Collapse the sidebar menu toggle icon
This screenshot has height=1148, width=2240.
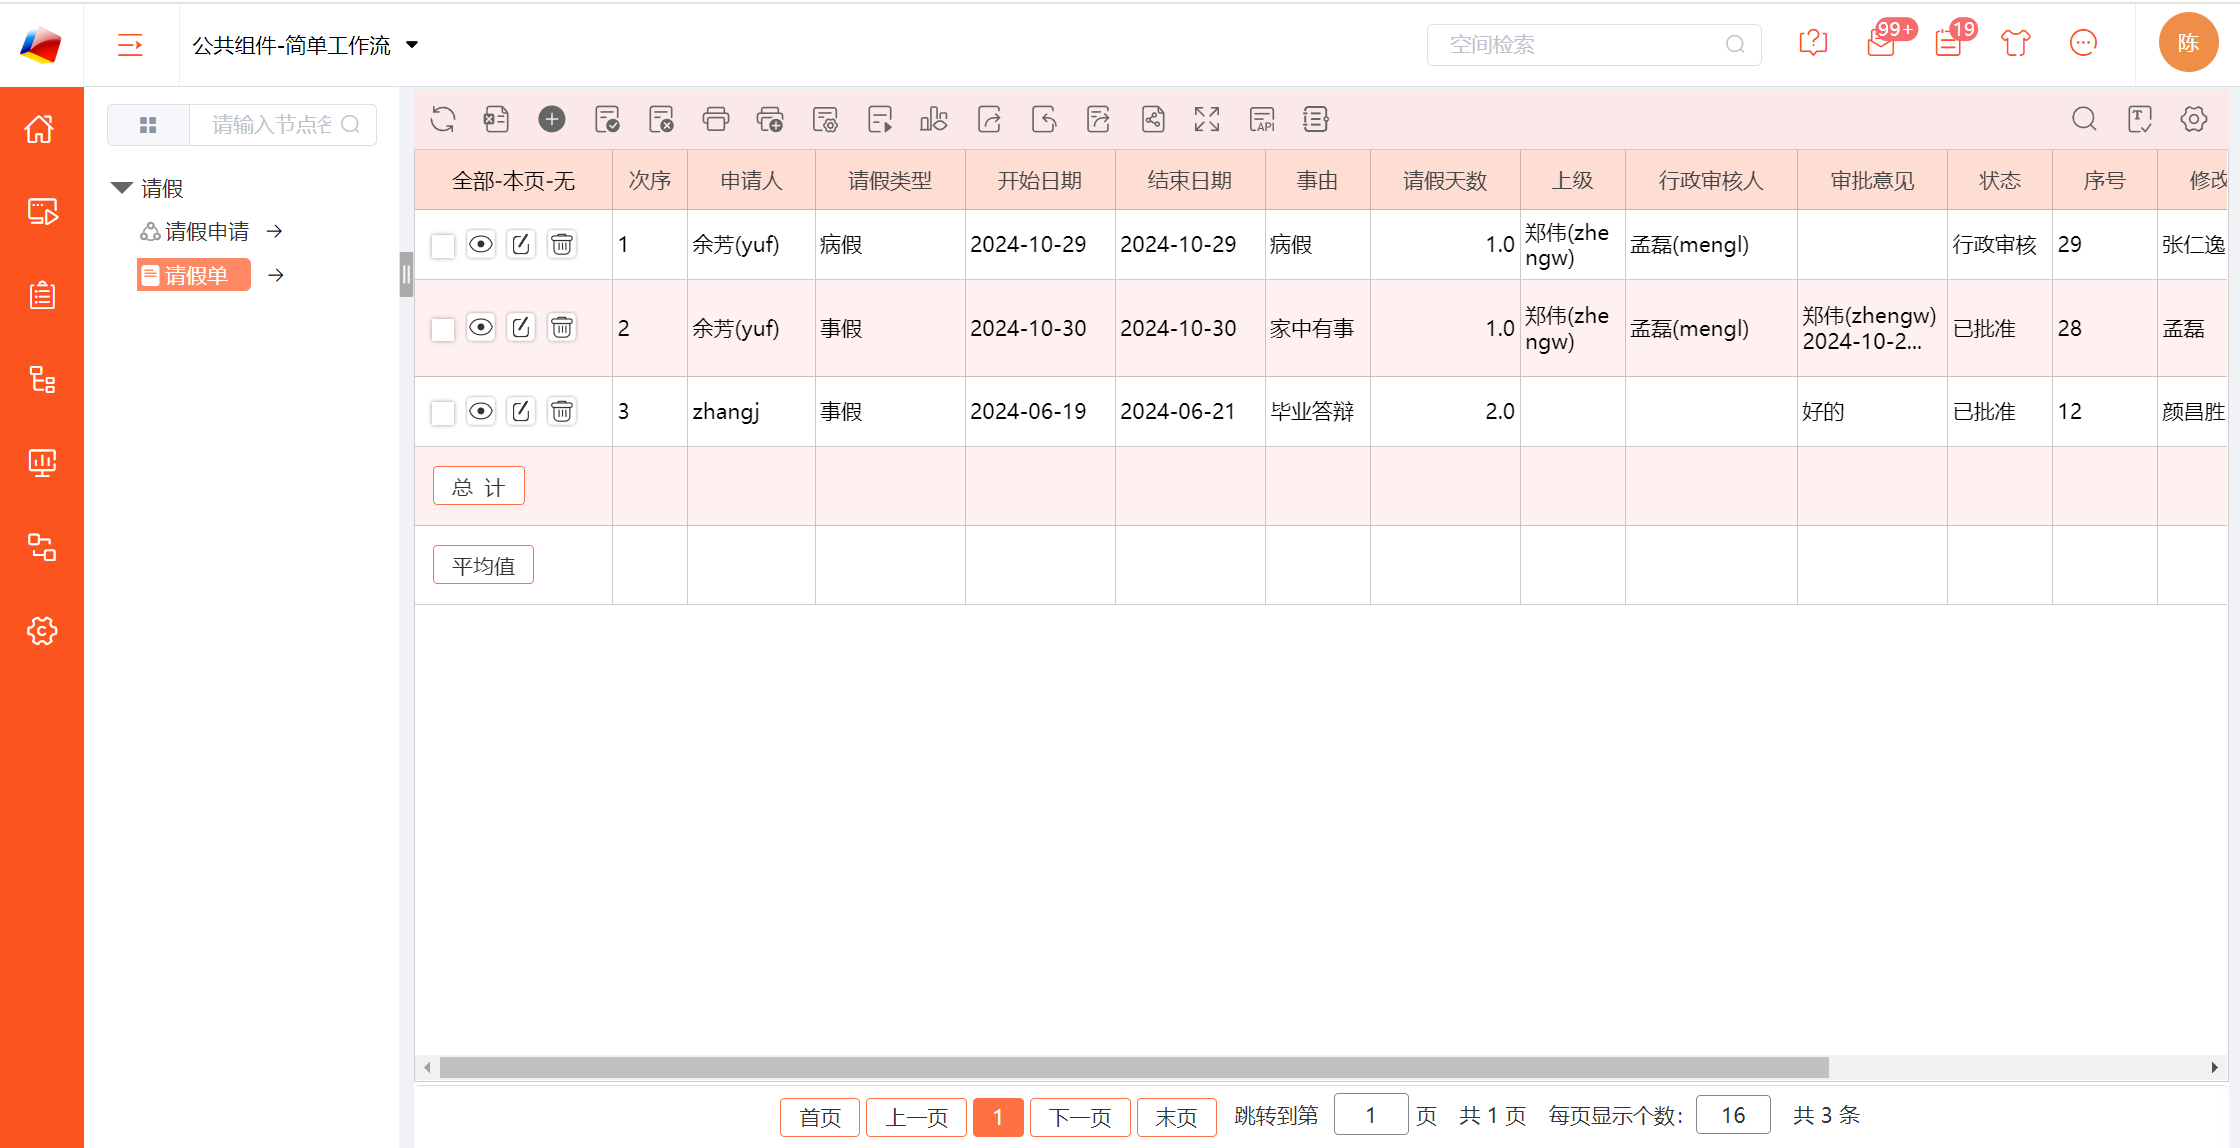(x=130, y=45)
